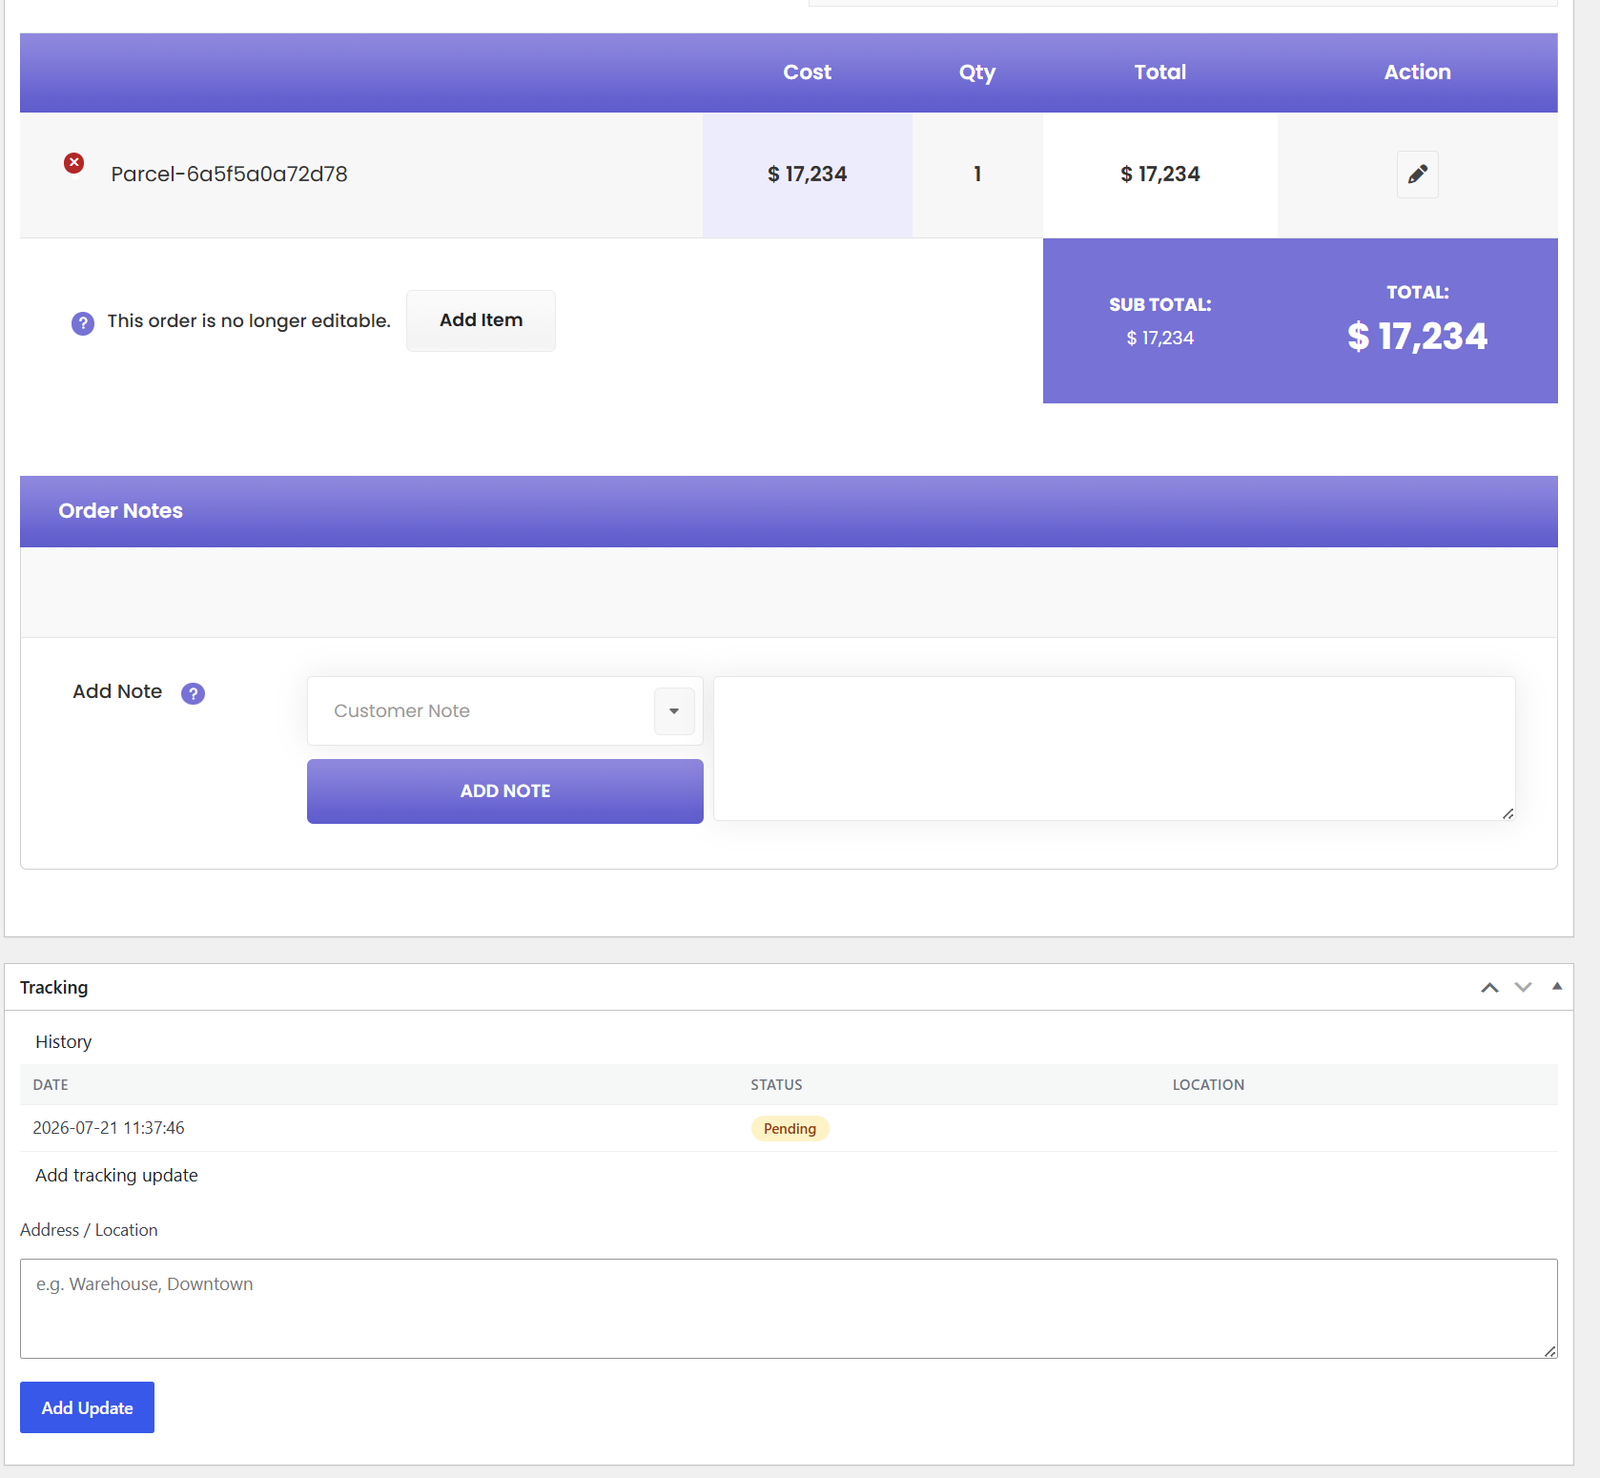Viewport: 1600px width, 1478px height.
Task: Collapse the Tracking panel using the triangle toggle
Action: (x=1557, y=986)
